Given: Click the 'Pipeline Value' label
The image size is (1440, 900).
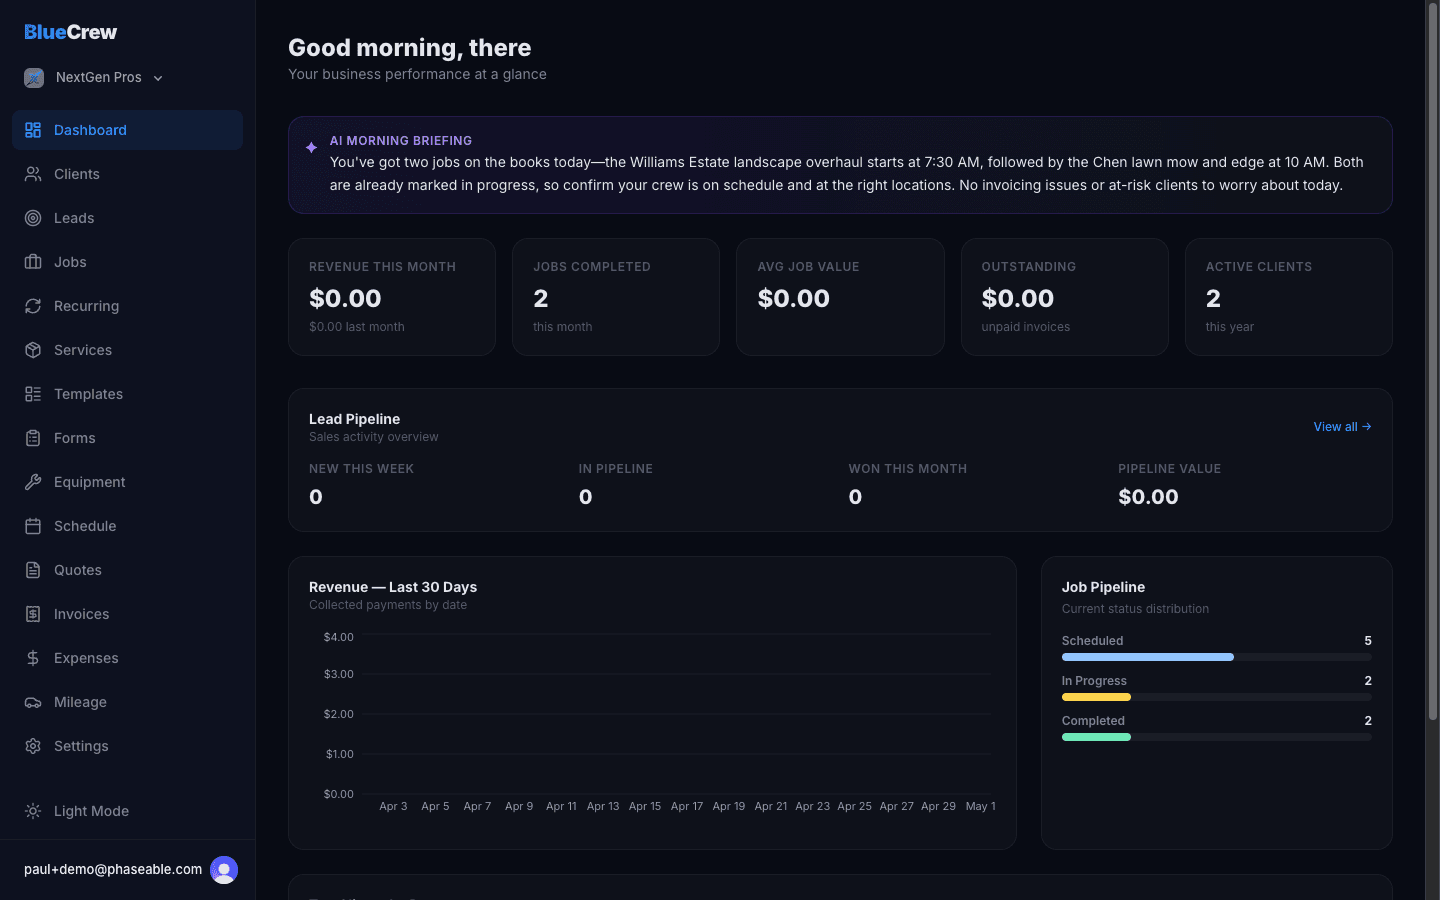Looking at the screenshot, I should click(1169, 469).
